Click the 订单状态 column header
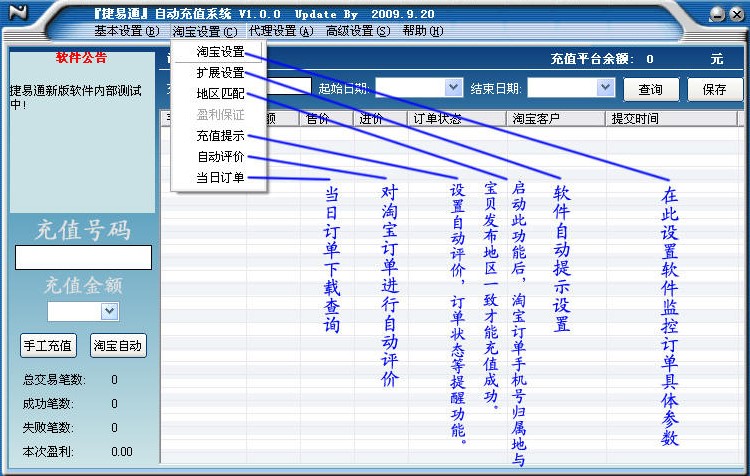 coord(457,119)
